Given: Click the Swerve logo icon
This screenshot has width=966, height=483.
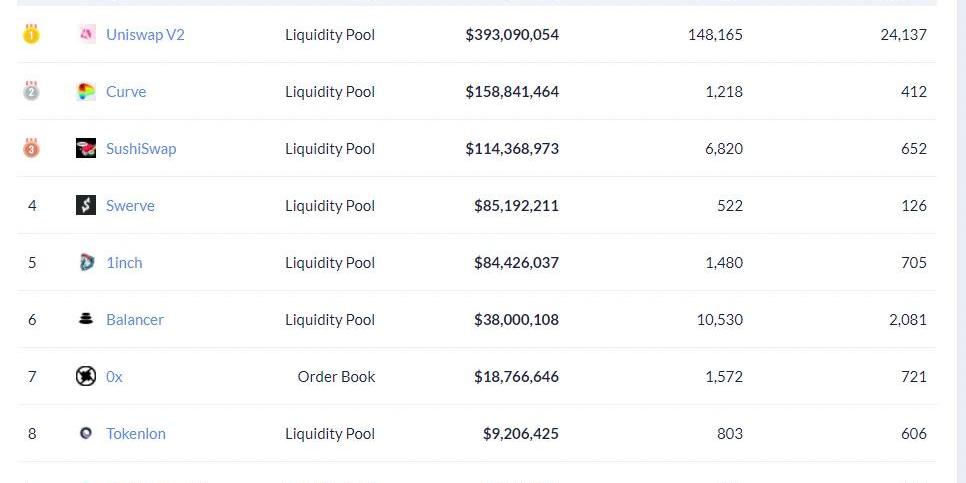Looking at the screenshot, I should point(86,206).
